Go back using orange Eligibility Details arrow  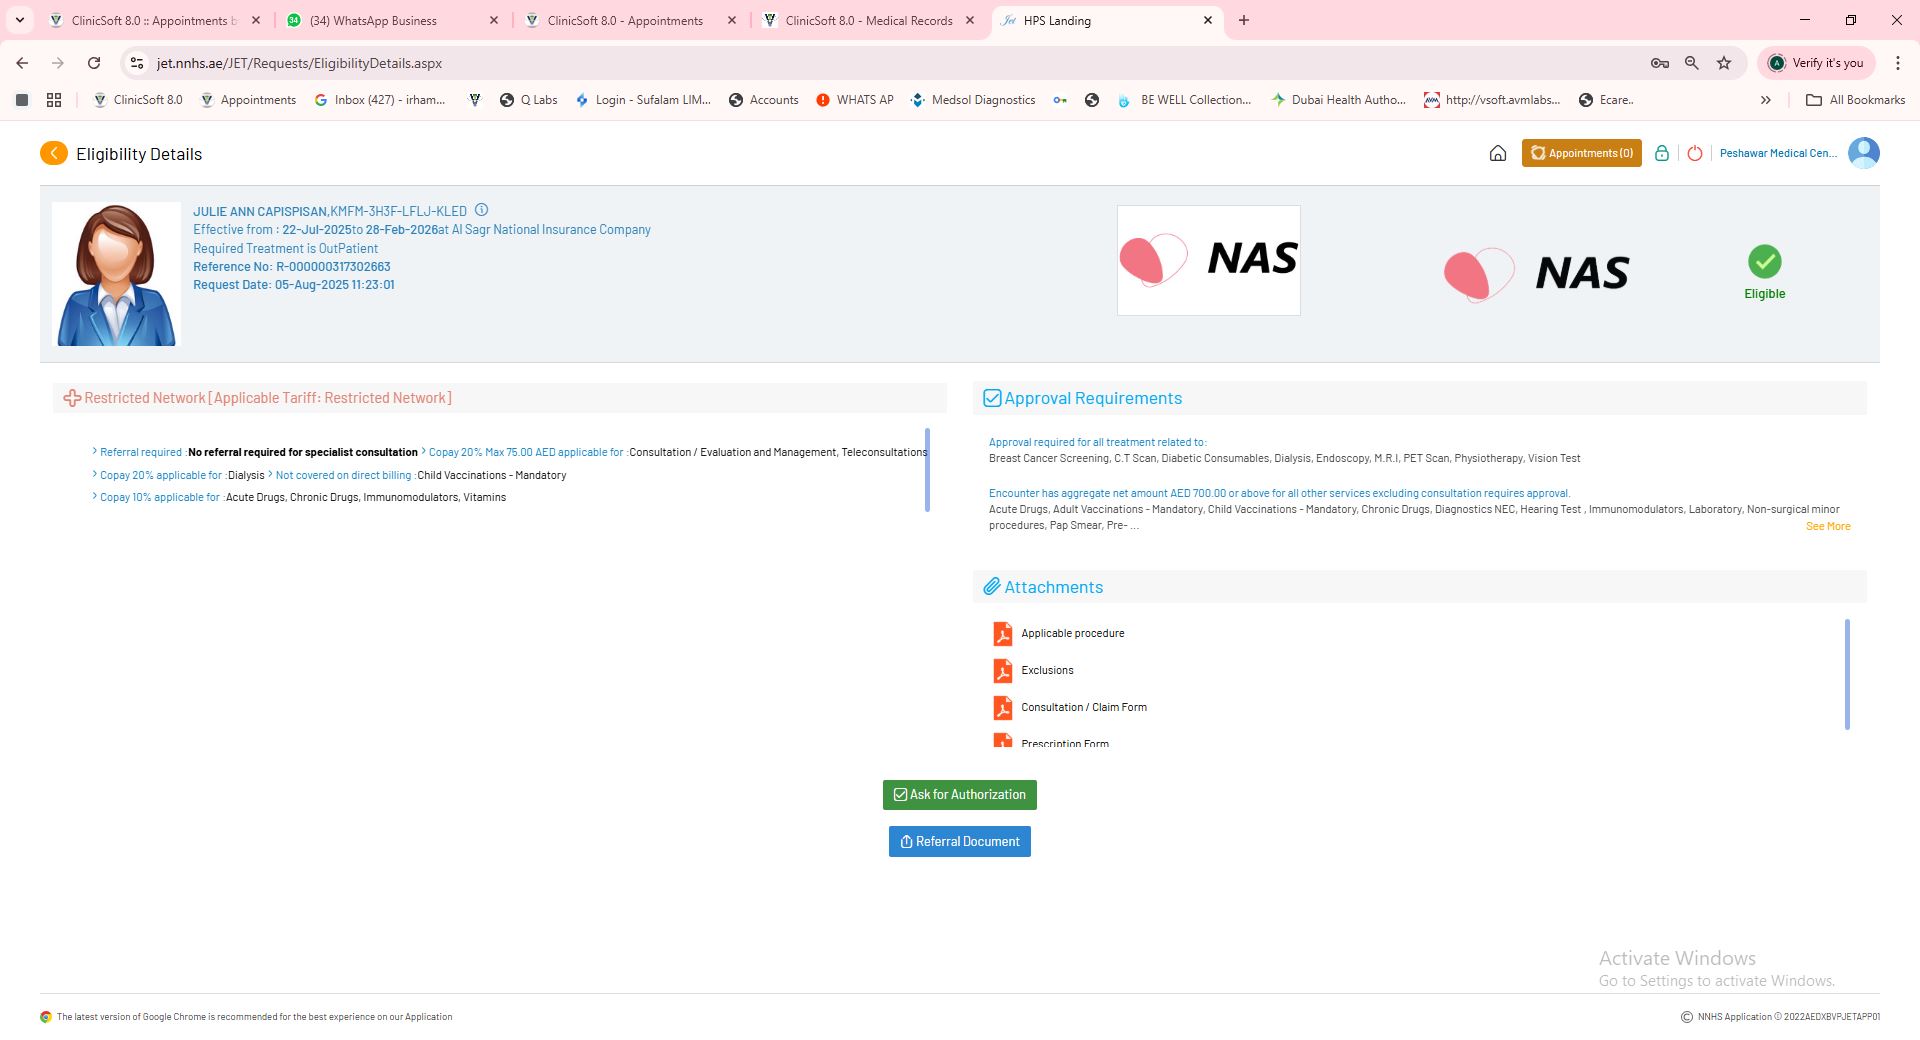point(54,153)
